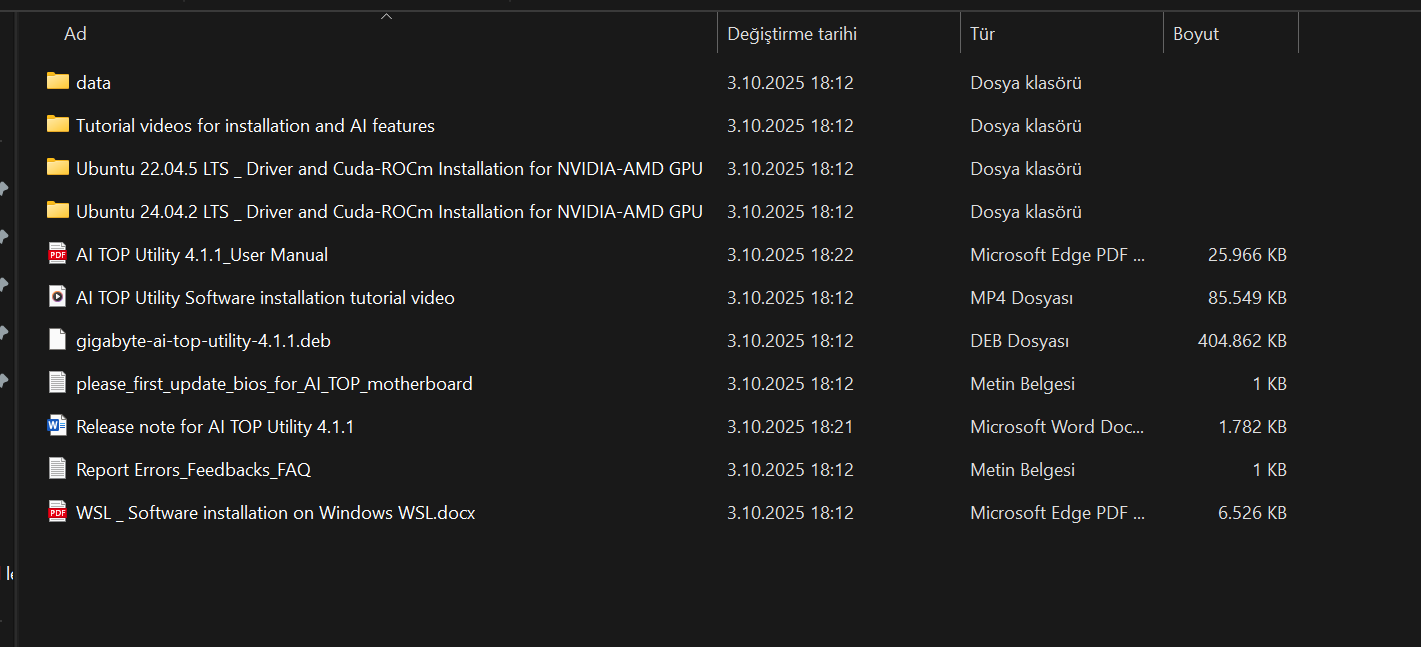This screenshot has width=1421, height=647.
Task: Select the Ubuntu 24.04.2 LTS Driver folder name
Action: point(389,212)
